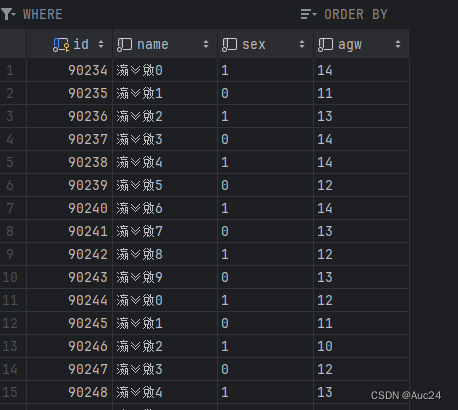Click agw cell in row 90242
This screenshot has width=458, height=410.
pos(361,254)
